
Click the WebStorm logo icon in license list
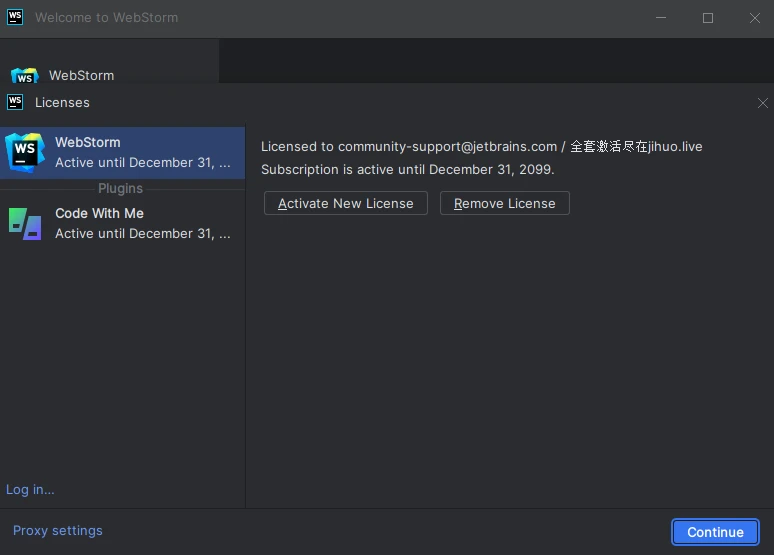point(25,152)
